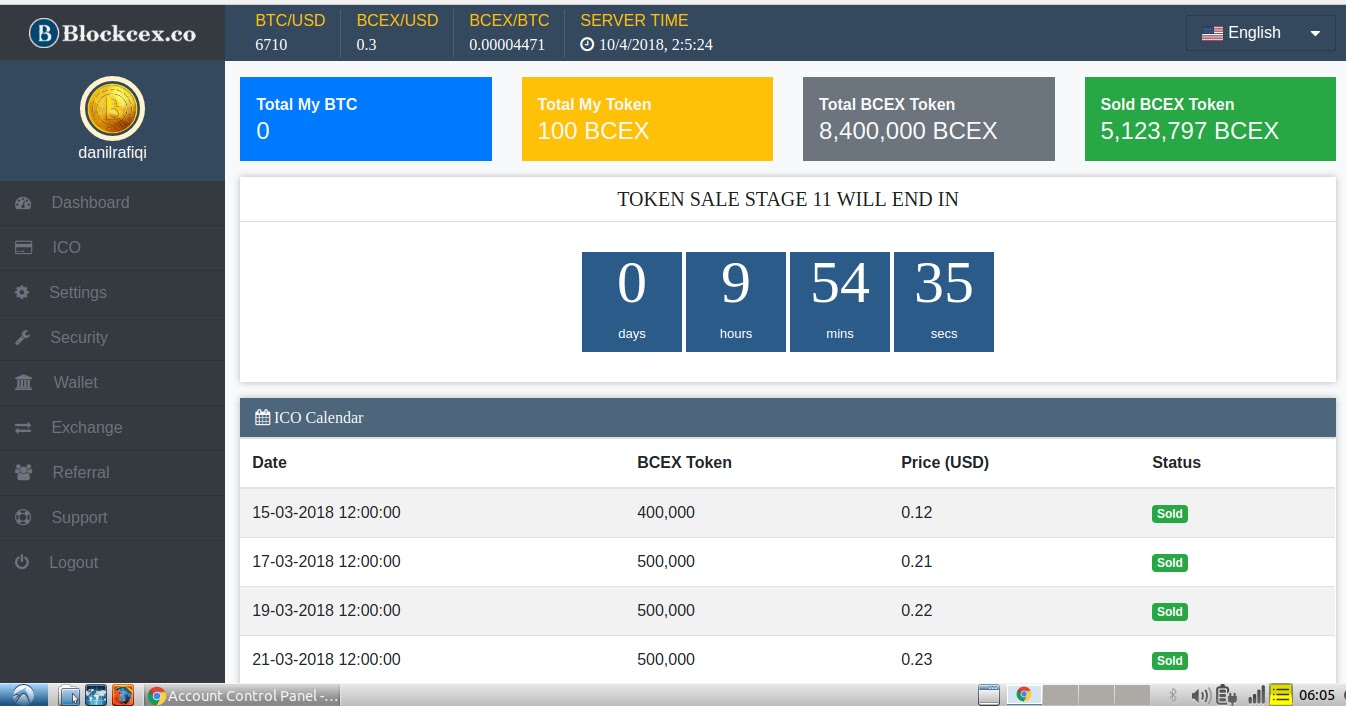Click the network signal tray icon
This screenshot has height=706, width=1346.
tap(1257, 695)
